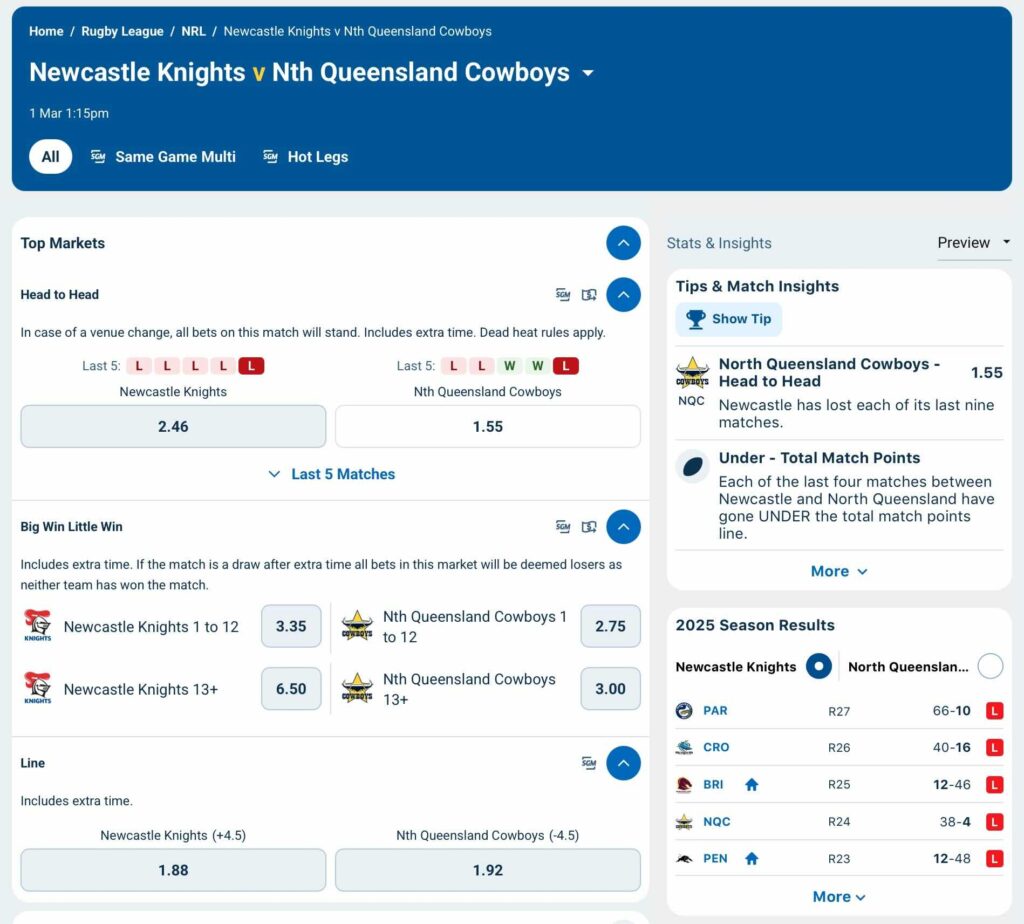Viewport: 1024px width, 924px height.
Task: Click the Cowboys logo beside Cowboys 13+
Action: coord(356,688)
